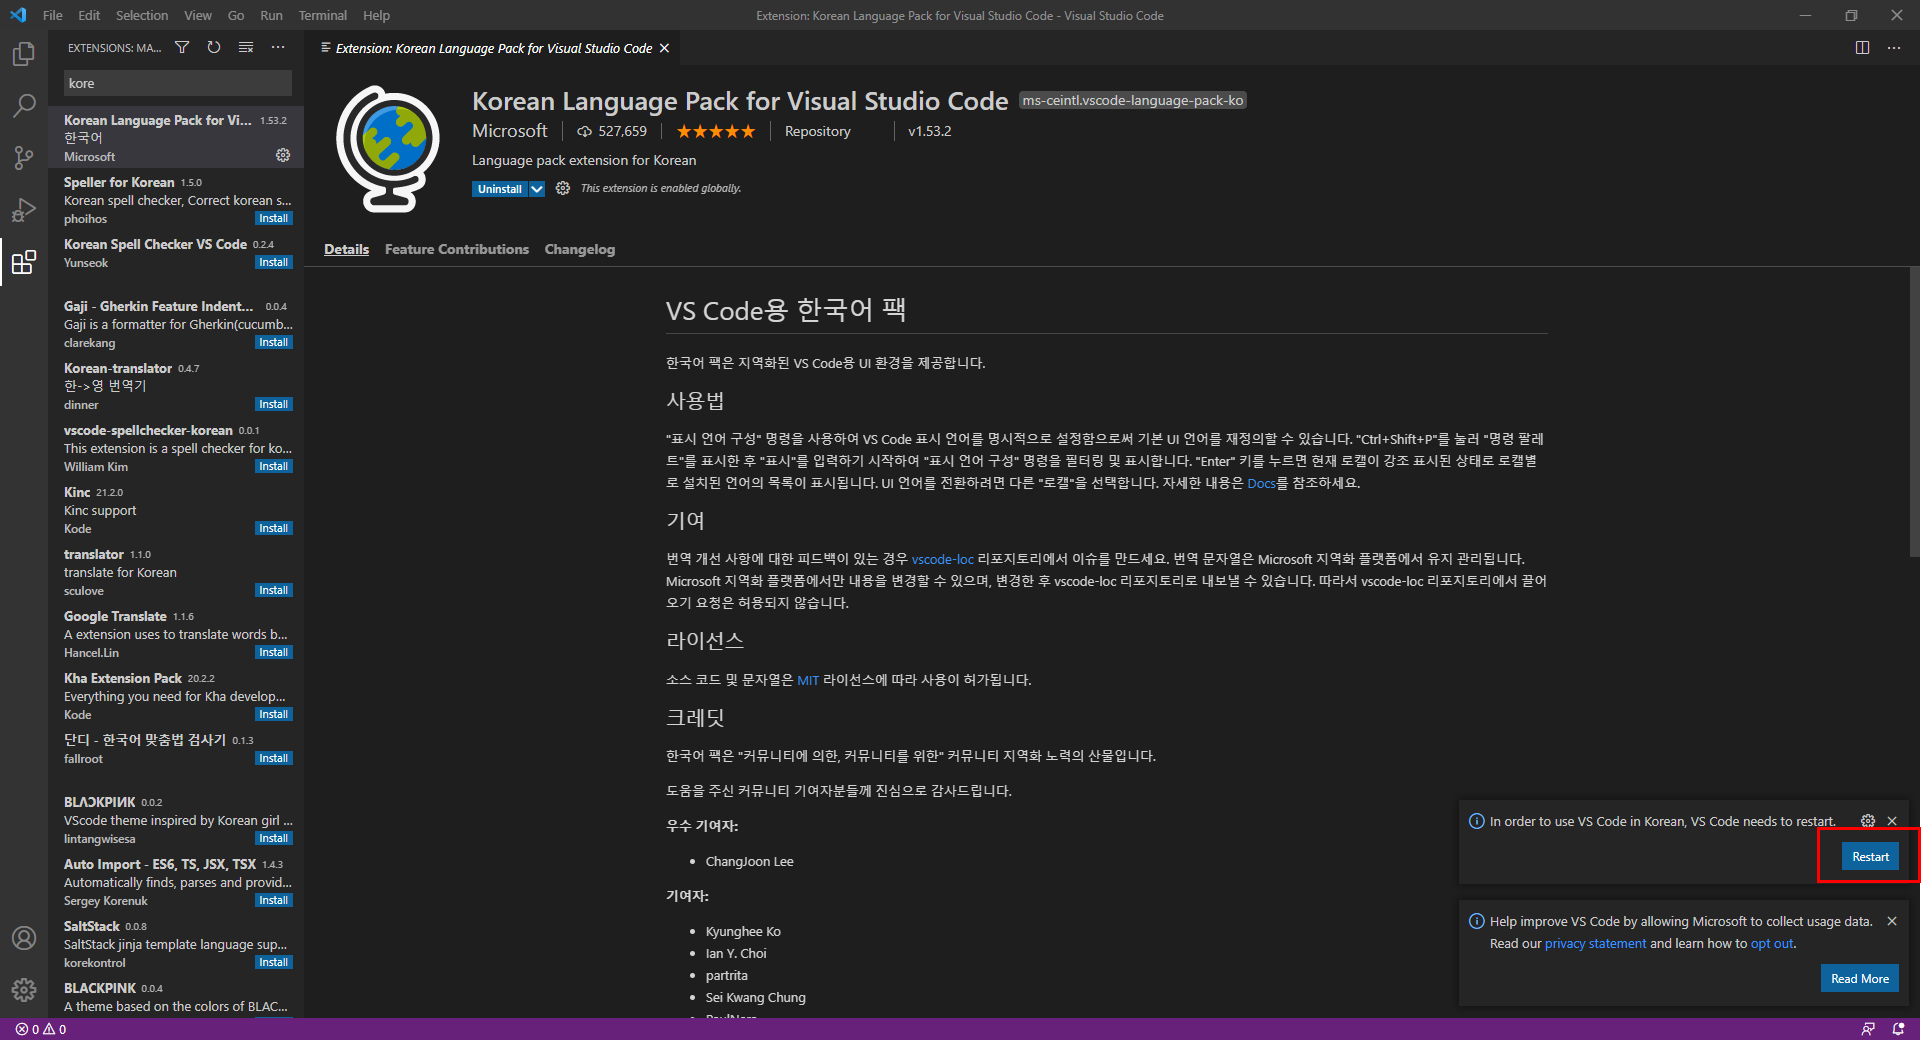1921x1040 pixels.
Task: Install Korean Spell Checker VS Code
Action: [x=273, y=262]
